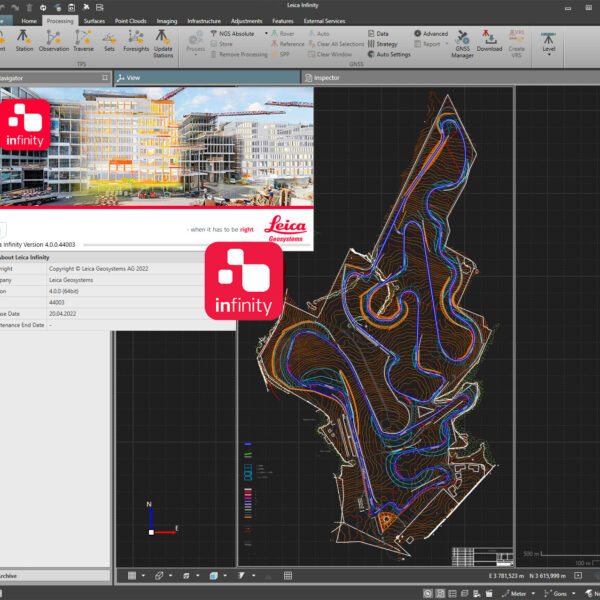
Task: Open the Adjustments ribbon tab
Action: pyautogui.click(x=246, y=21)
